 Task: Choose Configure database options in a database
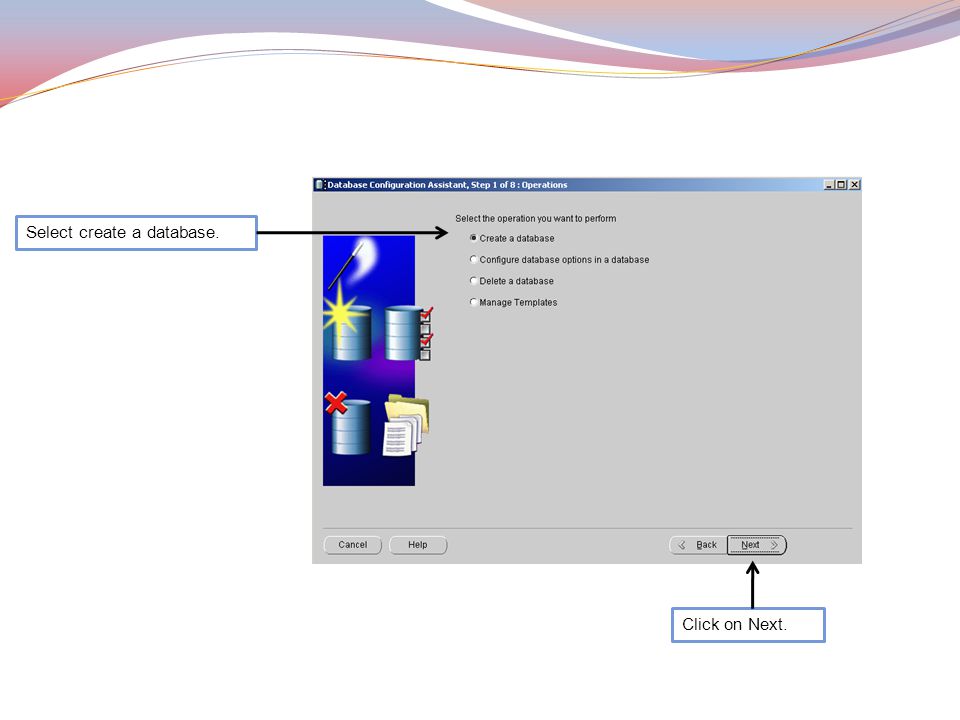point(473,260)
